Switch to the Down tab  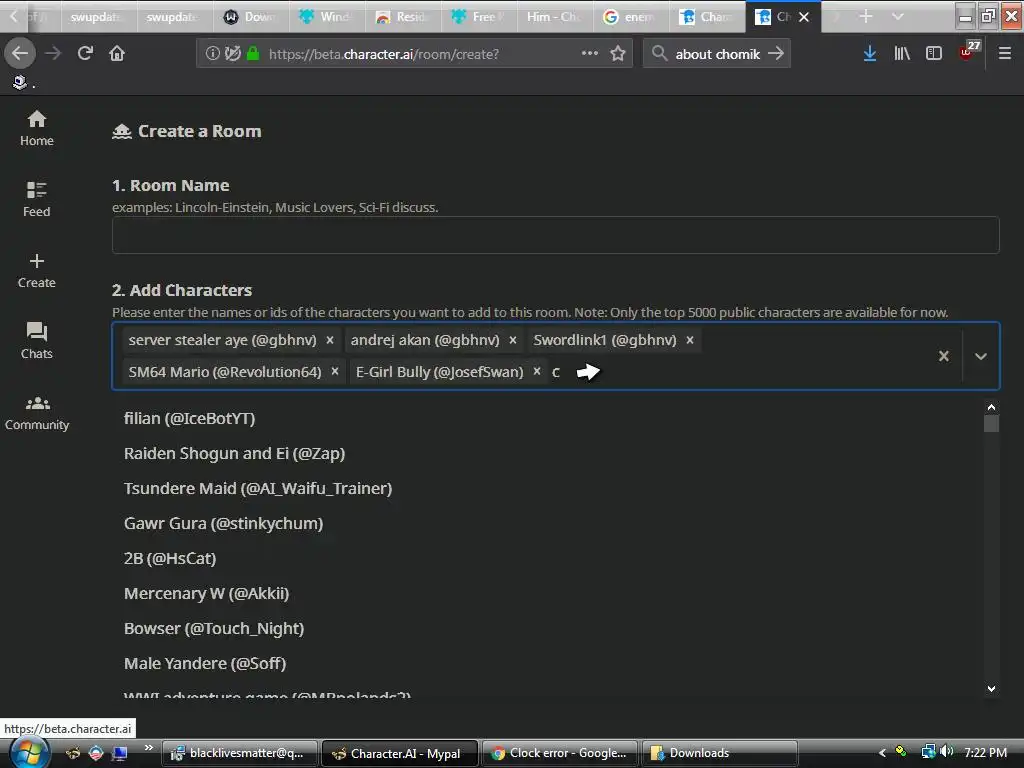(x=251, y=17)
